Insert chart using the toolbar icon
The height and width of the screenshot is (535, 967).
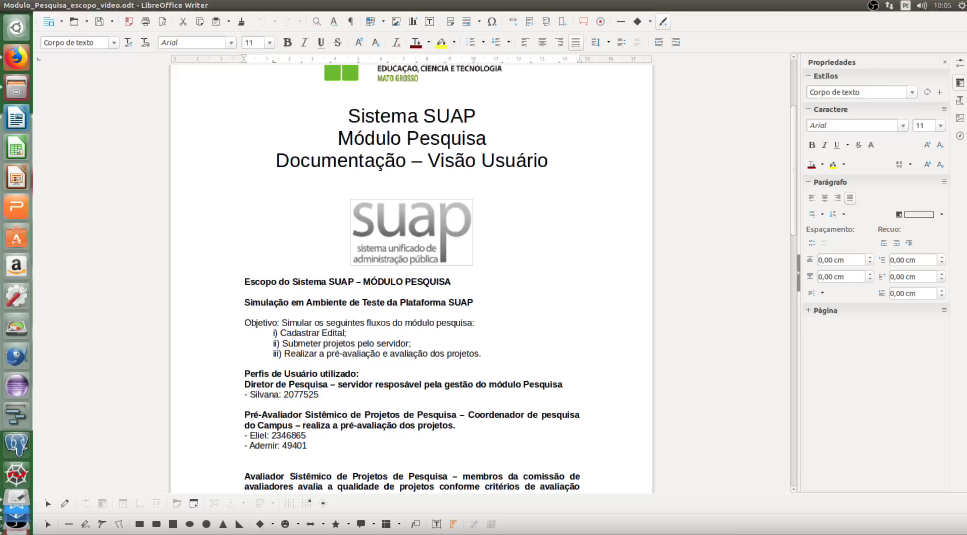click(x=413, y=22)
